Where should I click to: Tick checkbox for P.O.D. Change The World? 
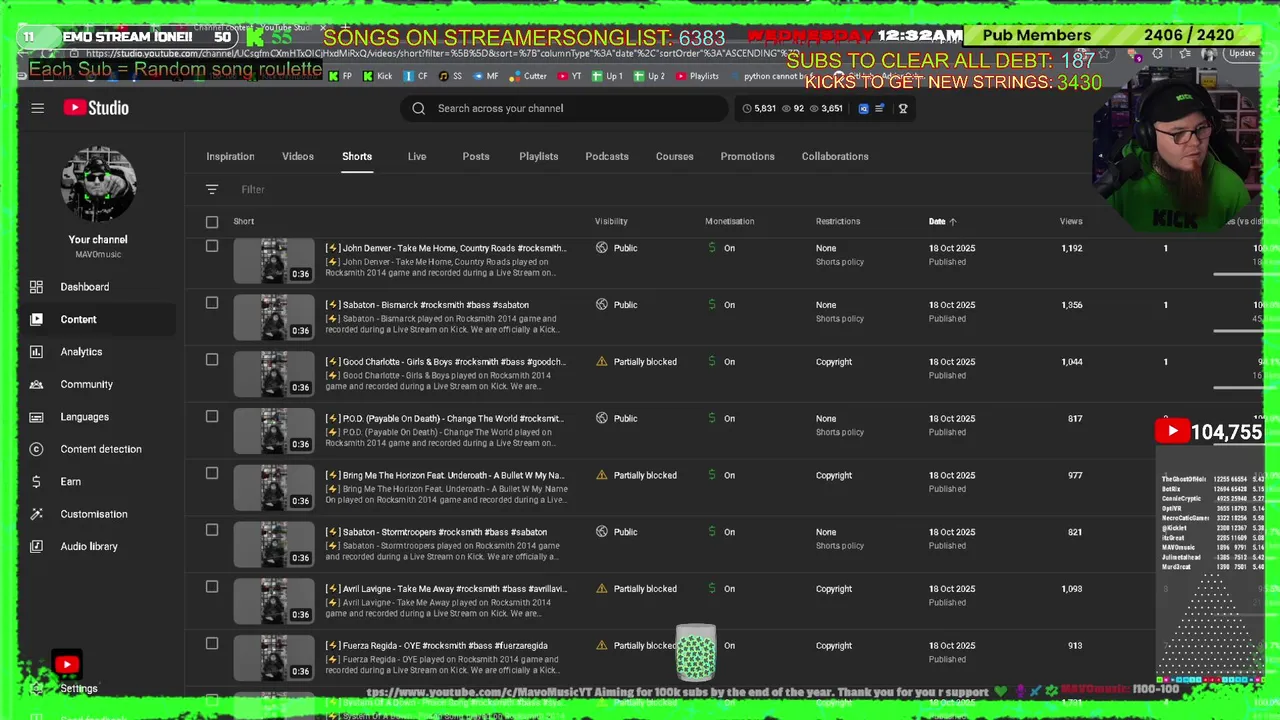(x=212, y=416)
